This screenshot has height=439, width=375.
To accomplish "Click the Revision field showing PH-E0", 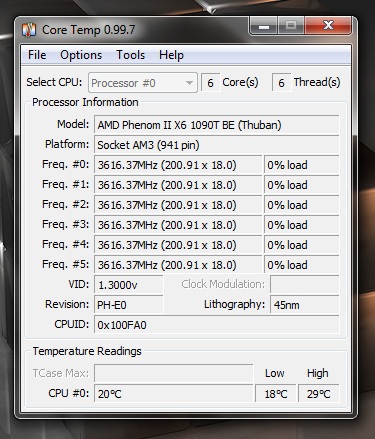I will click(129, 305).
